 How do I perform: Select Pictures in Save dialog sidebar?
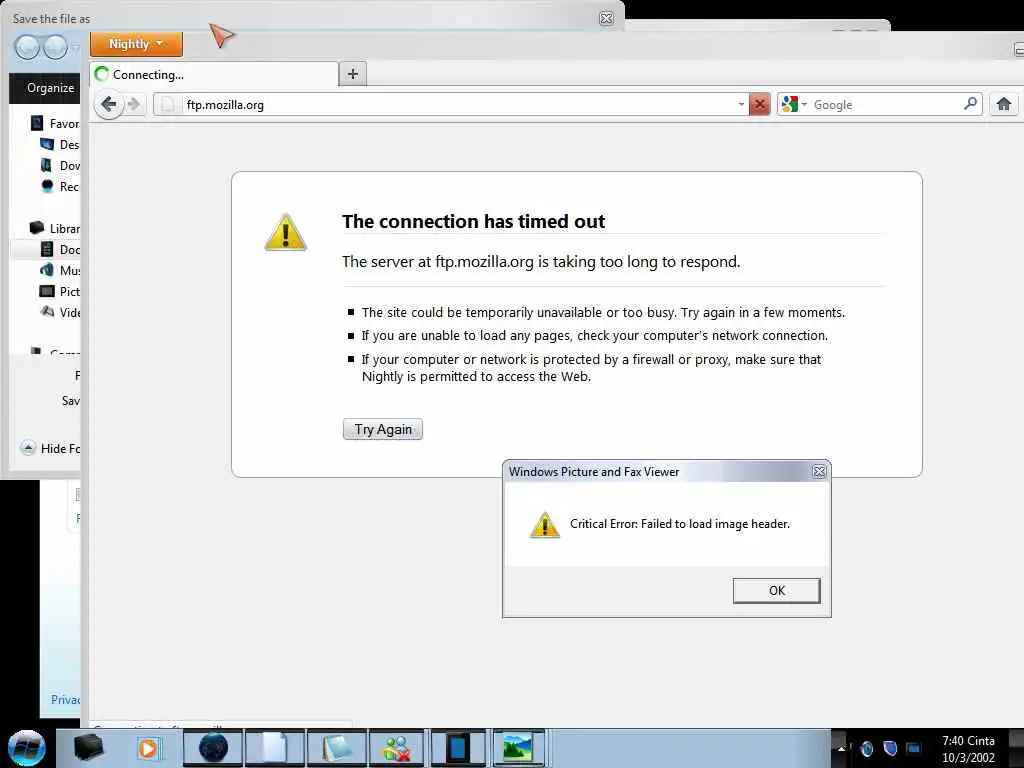[60, 291]
